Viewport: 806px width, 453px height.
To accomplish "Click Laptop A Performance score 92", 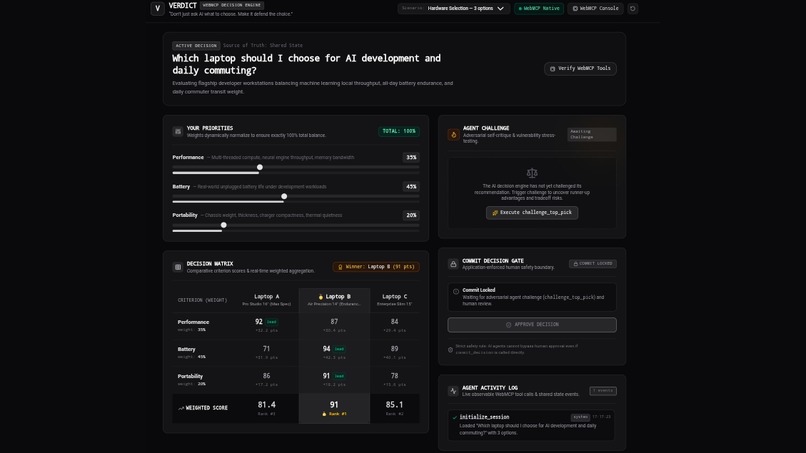I will (x=259, y=321).
